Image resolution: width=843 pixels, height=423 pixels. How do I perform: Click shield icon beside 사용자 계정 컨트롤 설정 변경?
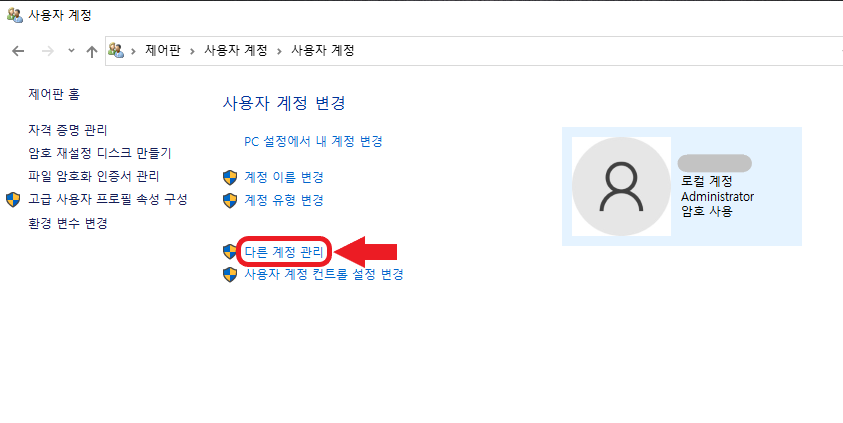[230, 275]
